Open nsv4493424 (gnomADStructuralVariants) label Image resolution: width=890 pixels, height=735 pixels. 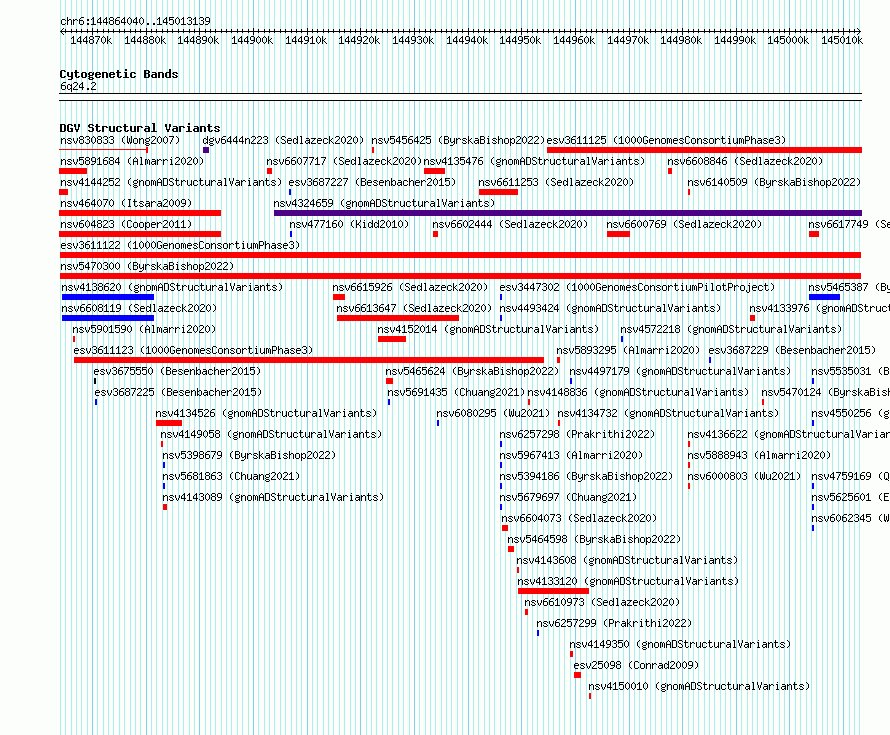click(x=610, y=308)
